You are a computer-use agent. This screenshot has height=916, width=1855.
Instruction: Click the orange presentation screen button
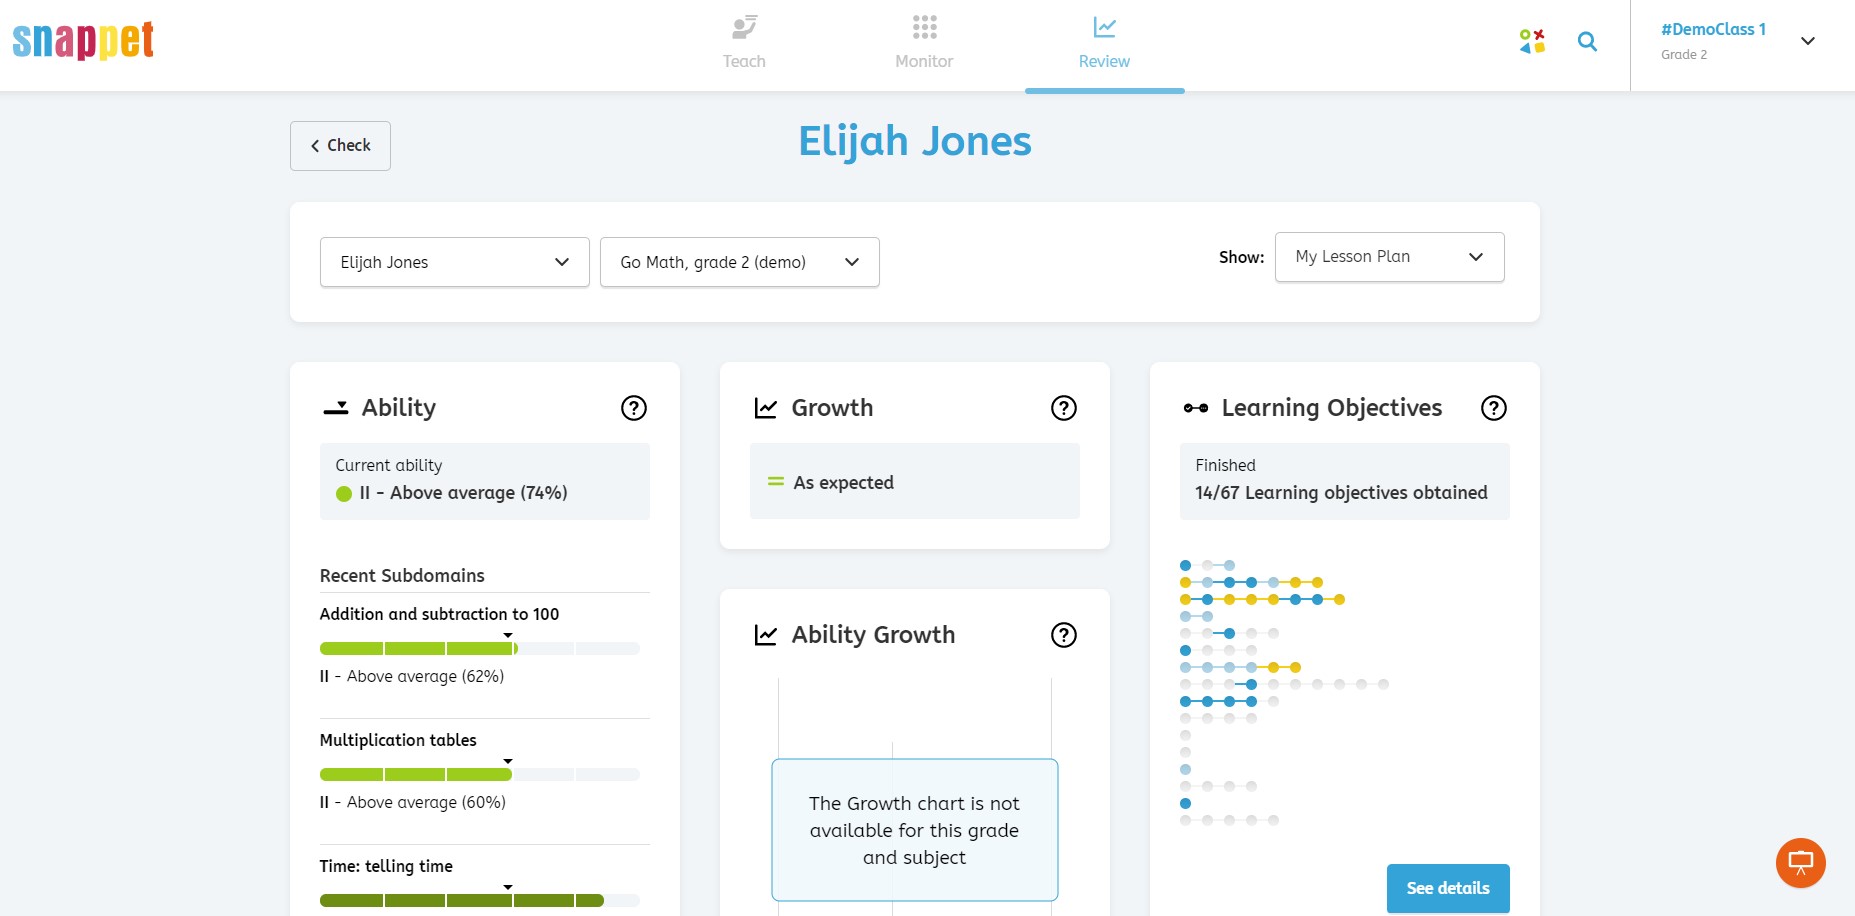[1801, 863]
